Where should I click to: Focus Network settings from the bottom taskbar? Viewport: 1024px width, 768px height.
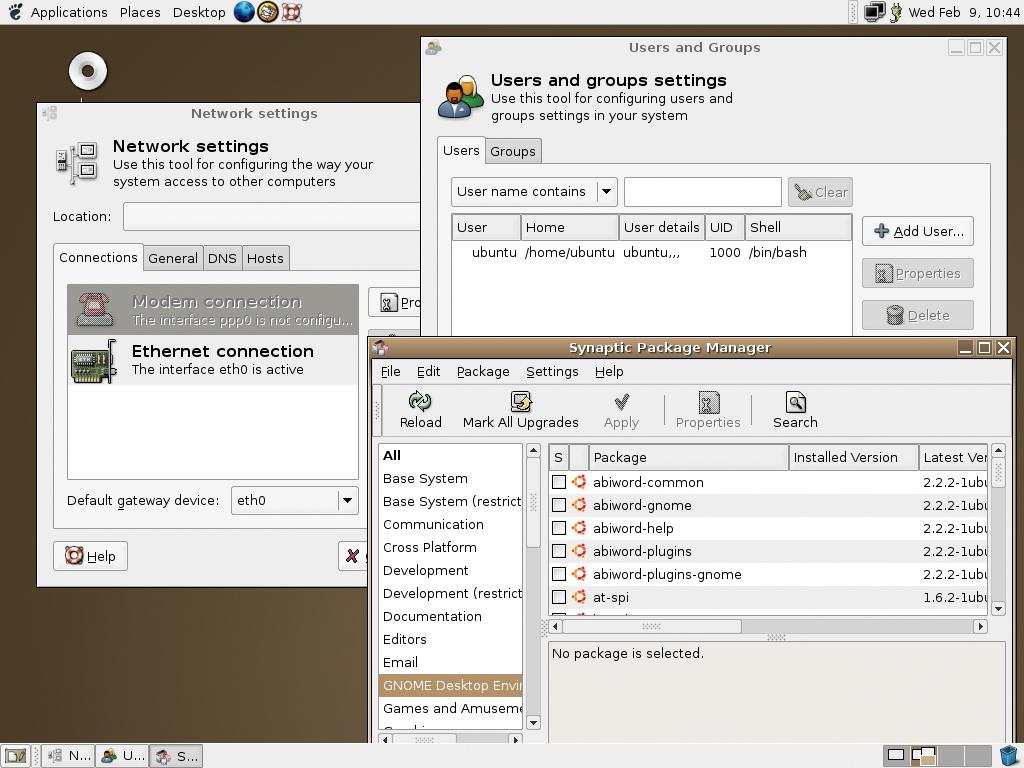point(69,756)
